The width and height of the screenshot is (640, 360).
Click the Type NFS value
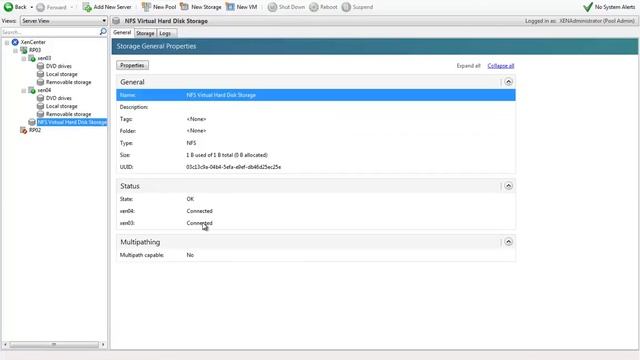click(x=191, y=143)
